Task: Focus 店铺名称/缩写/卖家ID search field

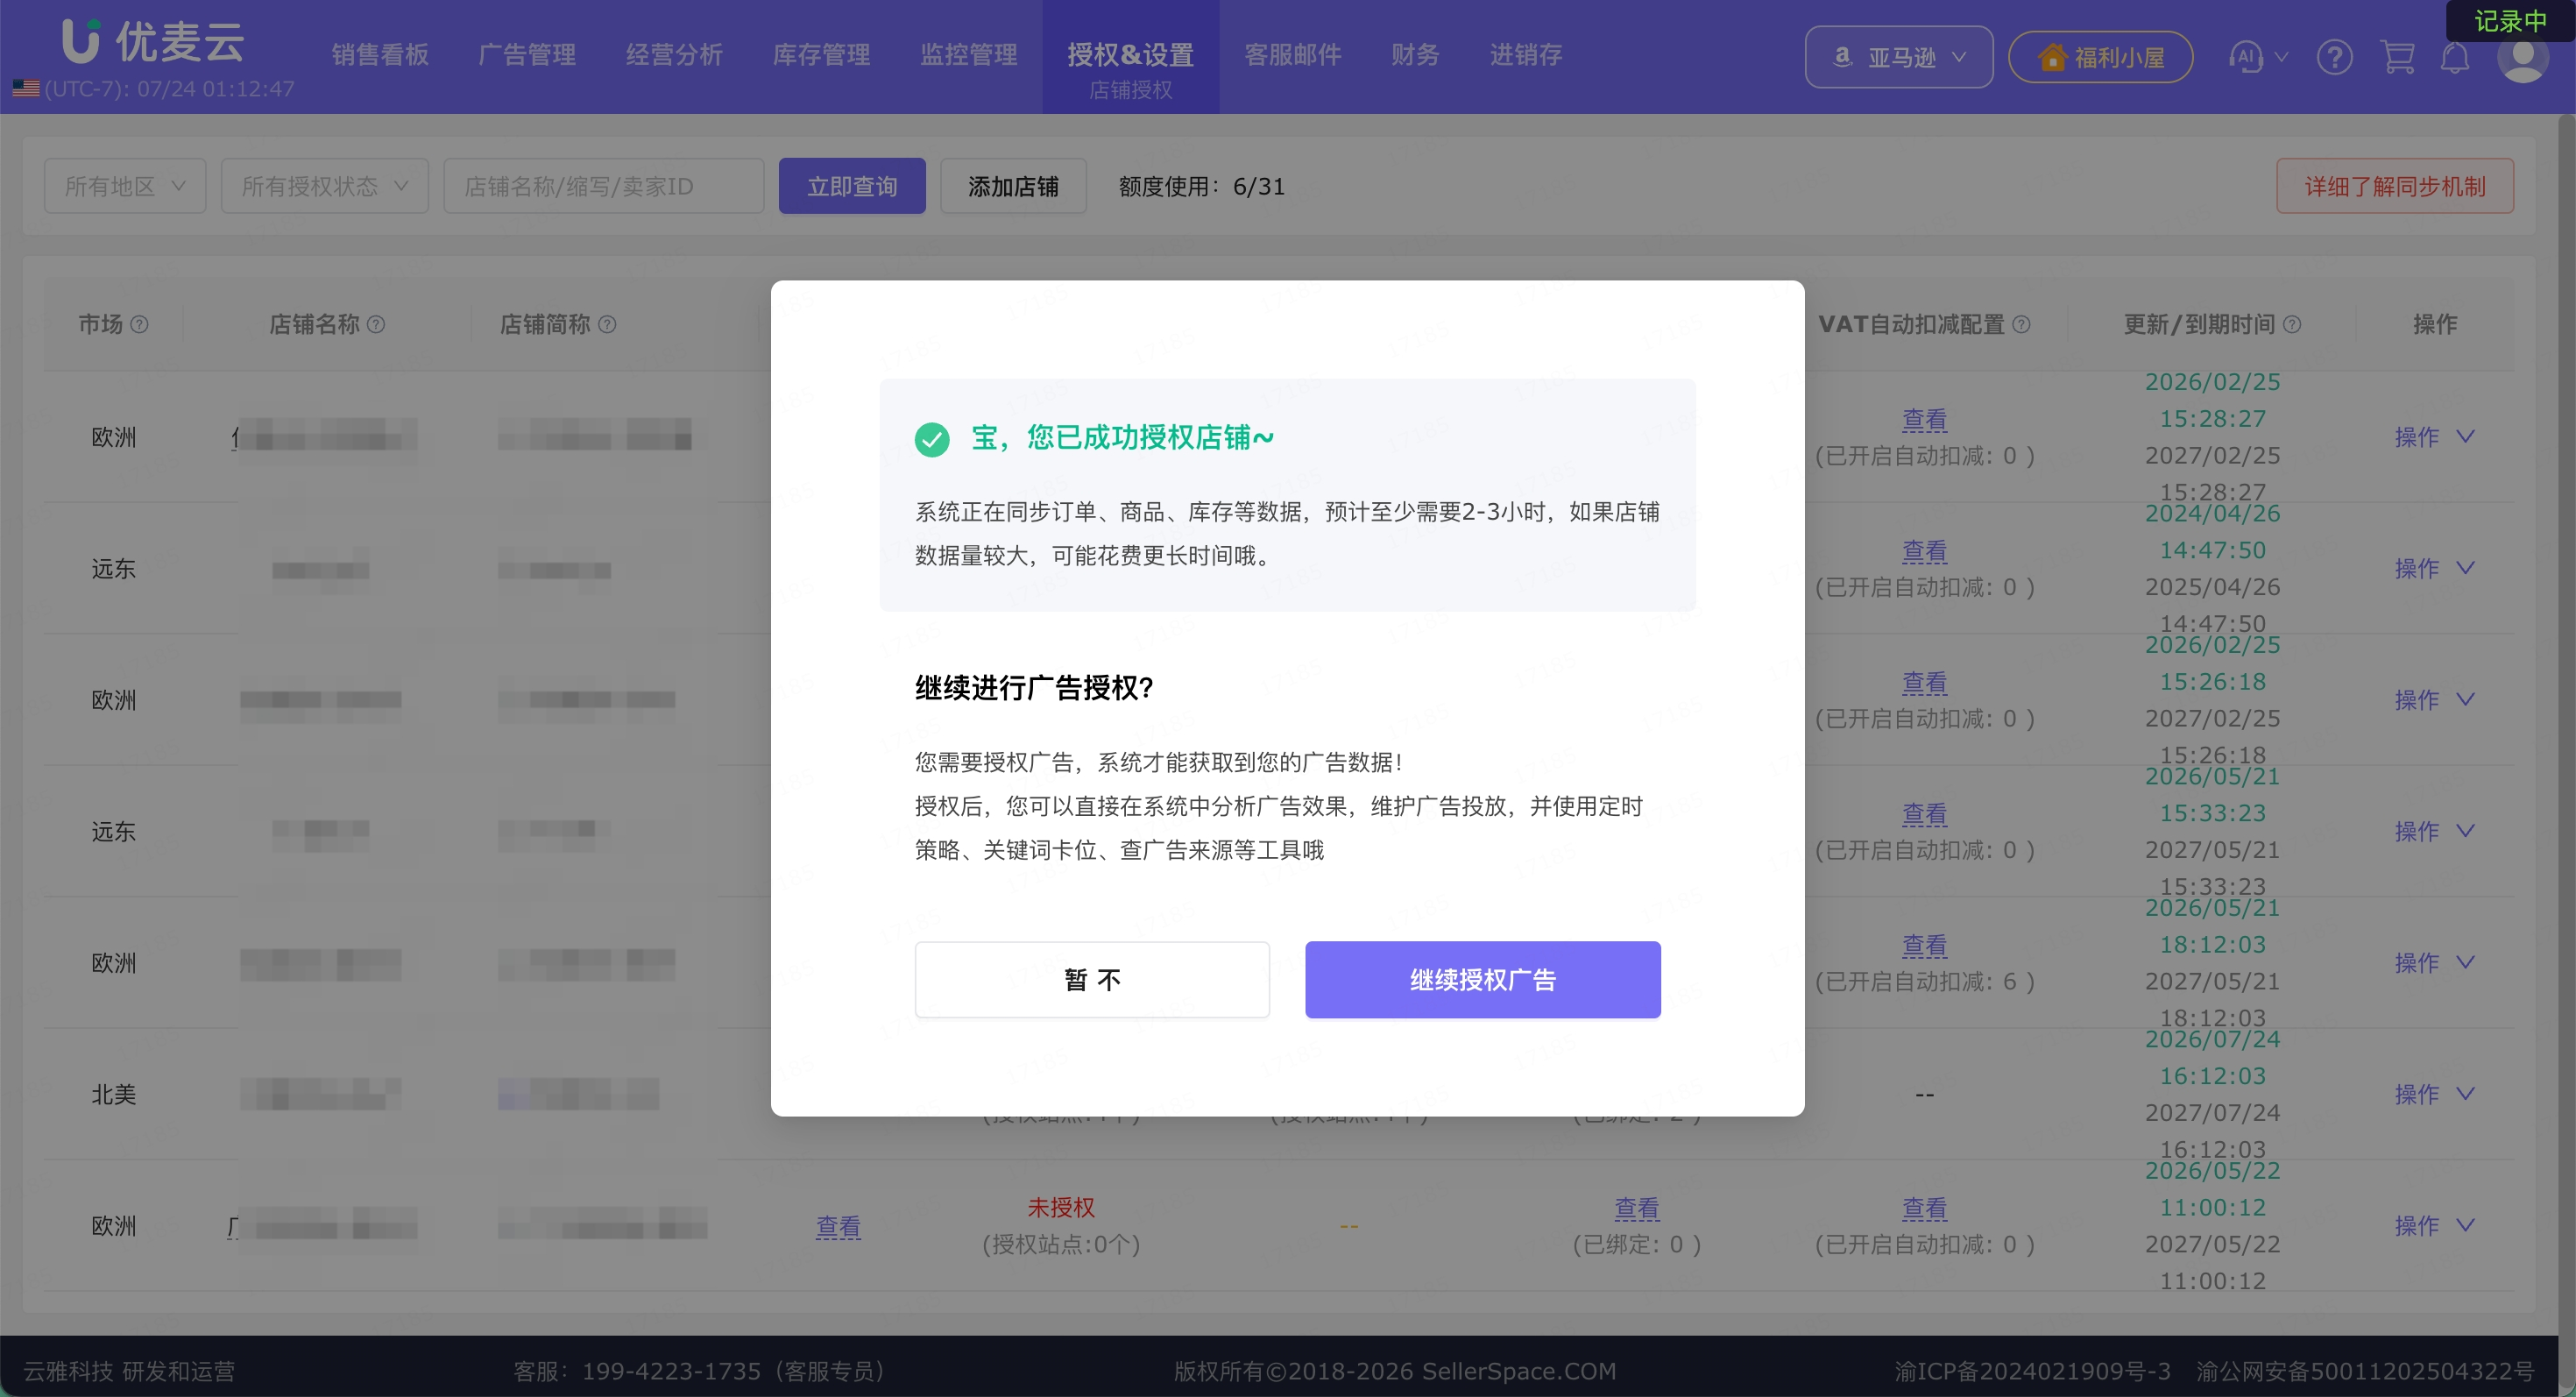Action: [x=603, y=186]
